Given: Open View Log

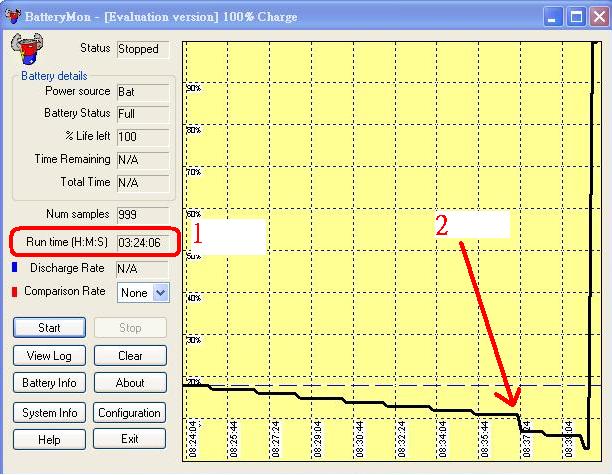Looking at the screenshot, I should point(49,356).
